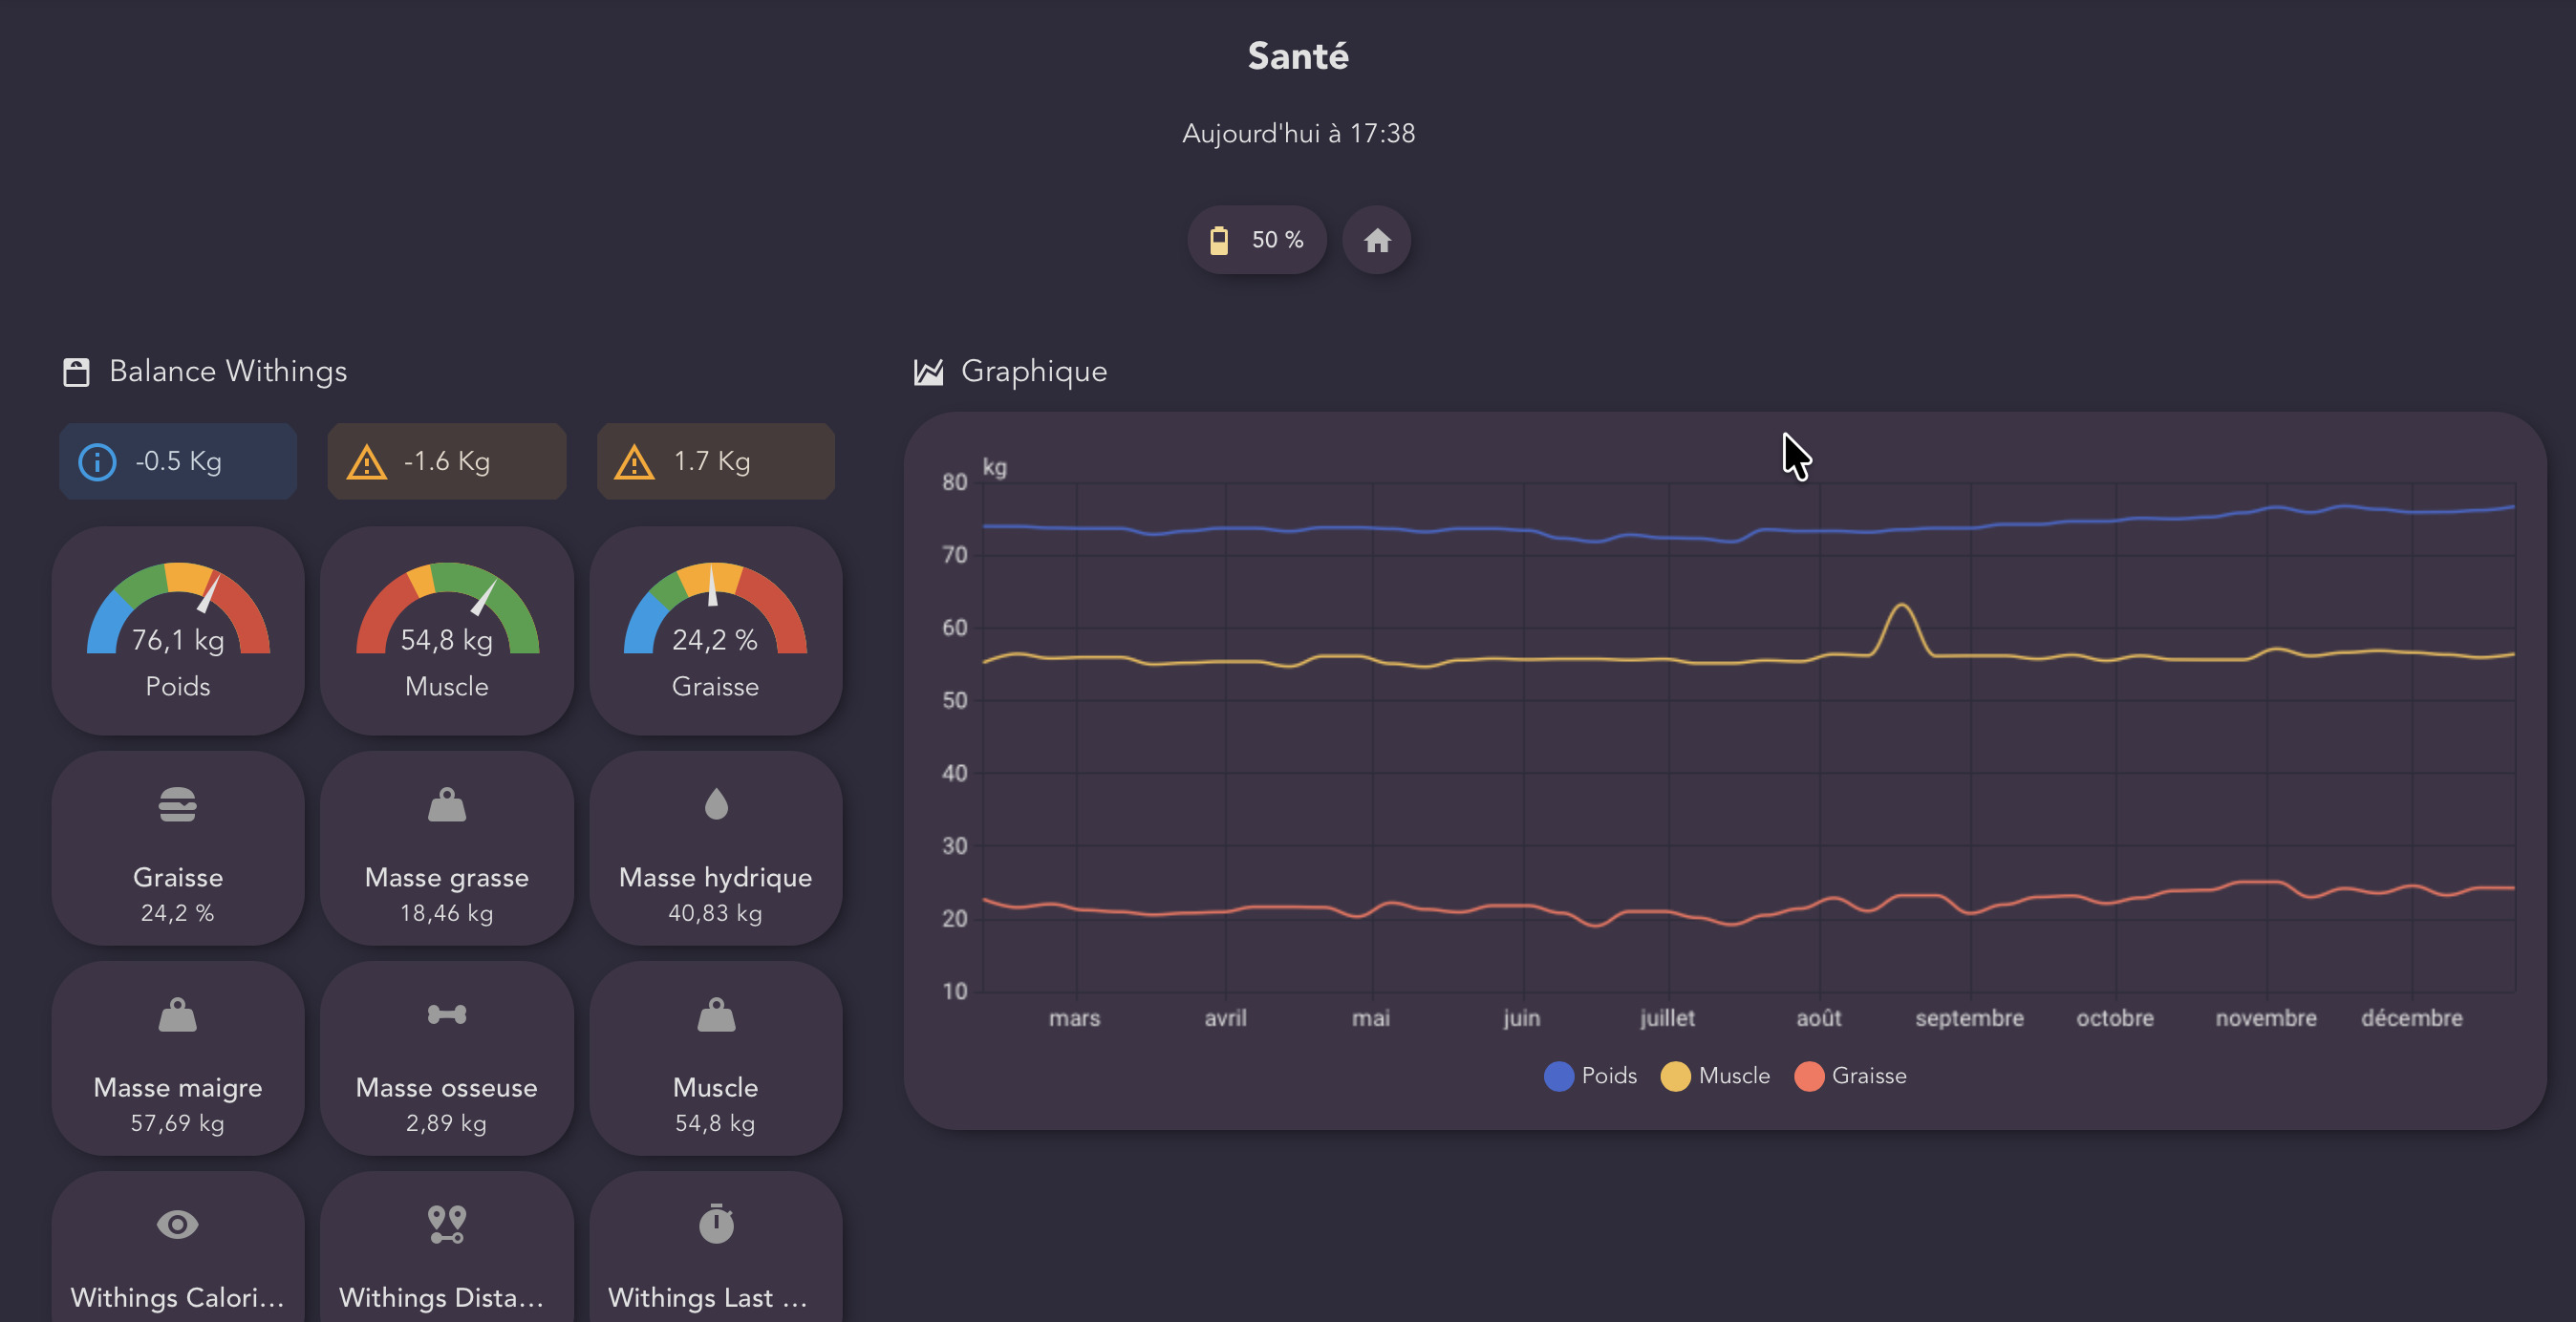Click the 1.7 Kg warning badge
Screen dimensions: 2576x1322
coord(715,461)
